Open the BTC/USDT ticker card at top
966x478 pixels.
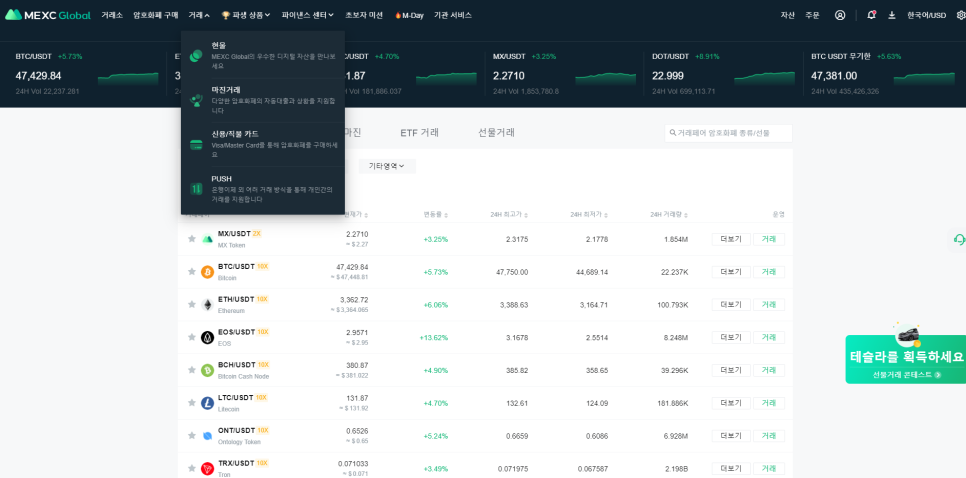tap(87, 75)
